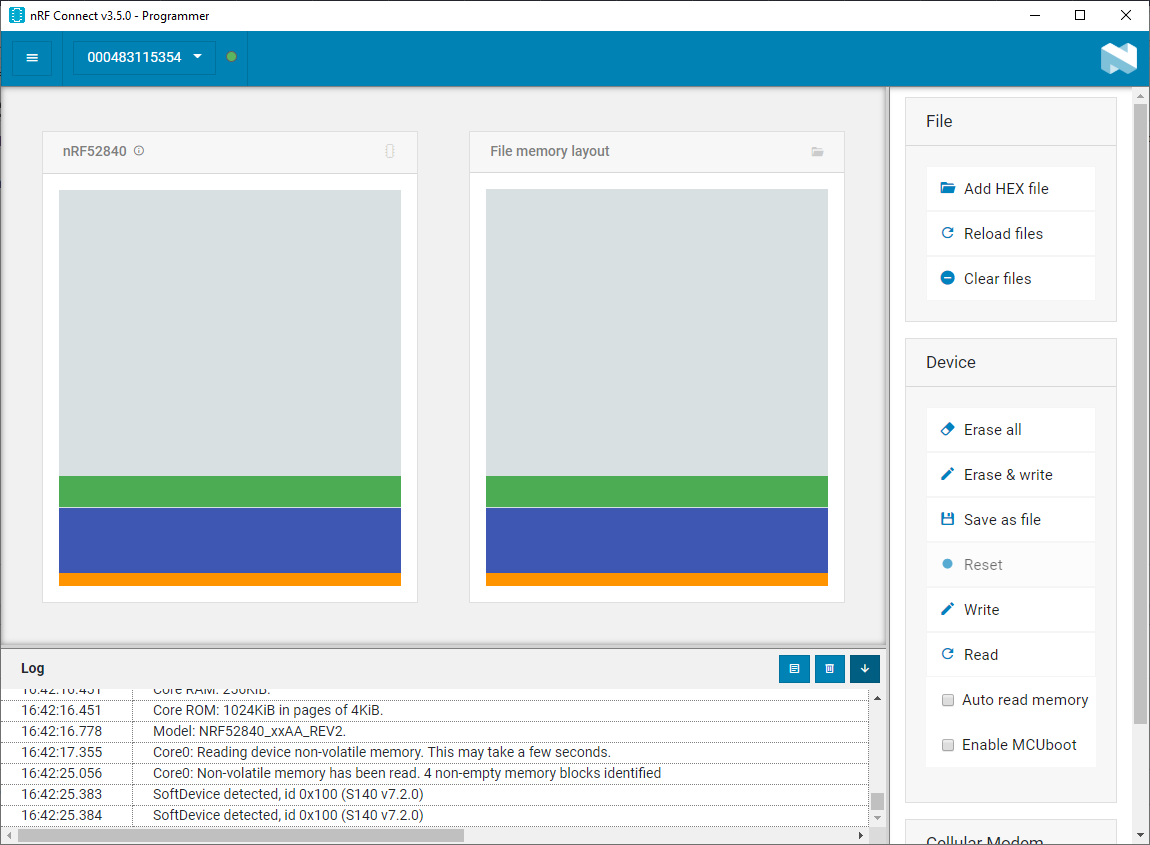Open device selector 000483115354 dropdown

[144, 57]
